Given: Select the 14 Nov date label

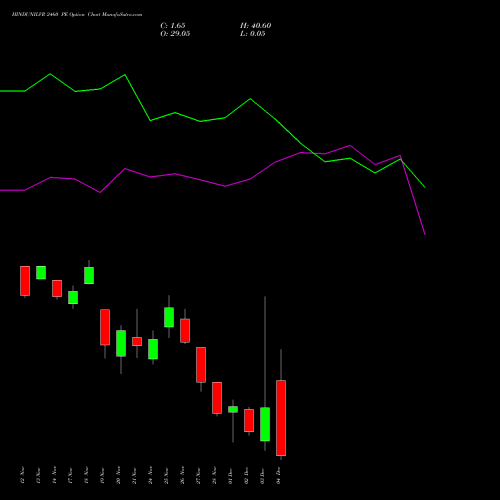Looking at the screenshot, I should tap(54, 475).
